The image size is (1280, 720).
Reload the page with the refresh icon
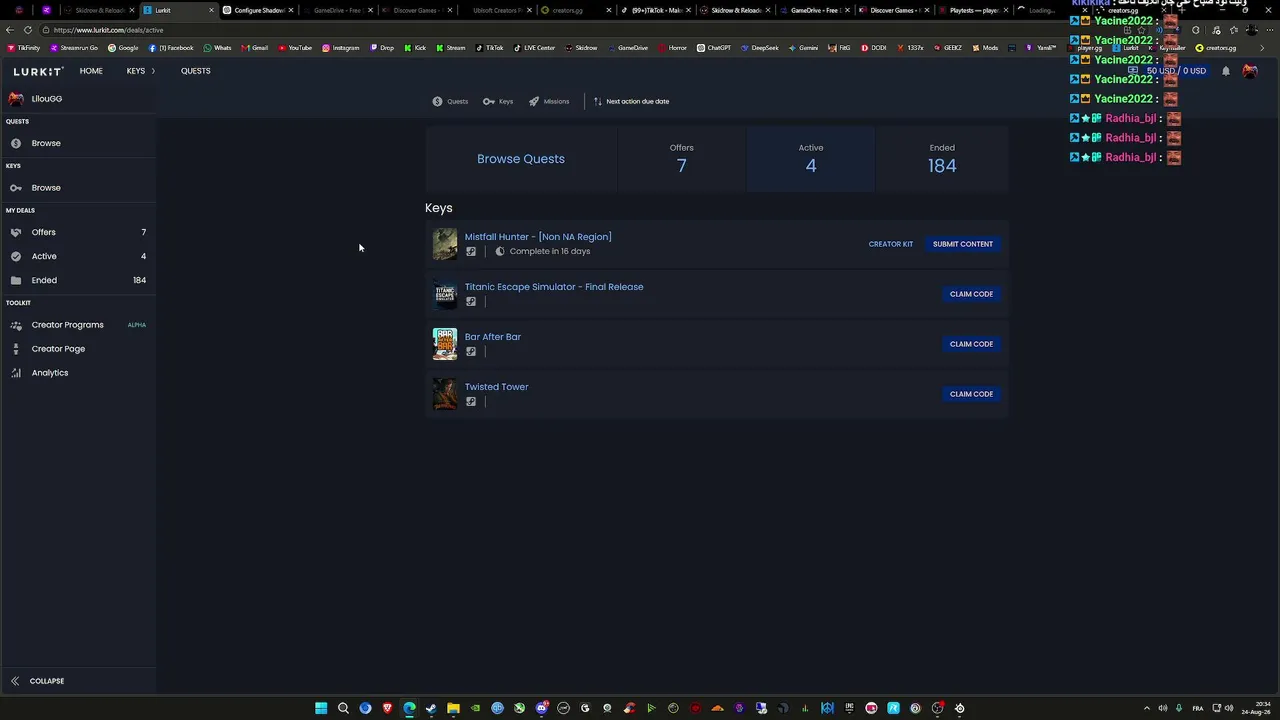point(28,30)
